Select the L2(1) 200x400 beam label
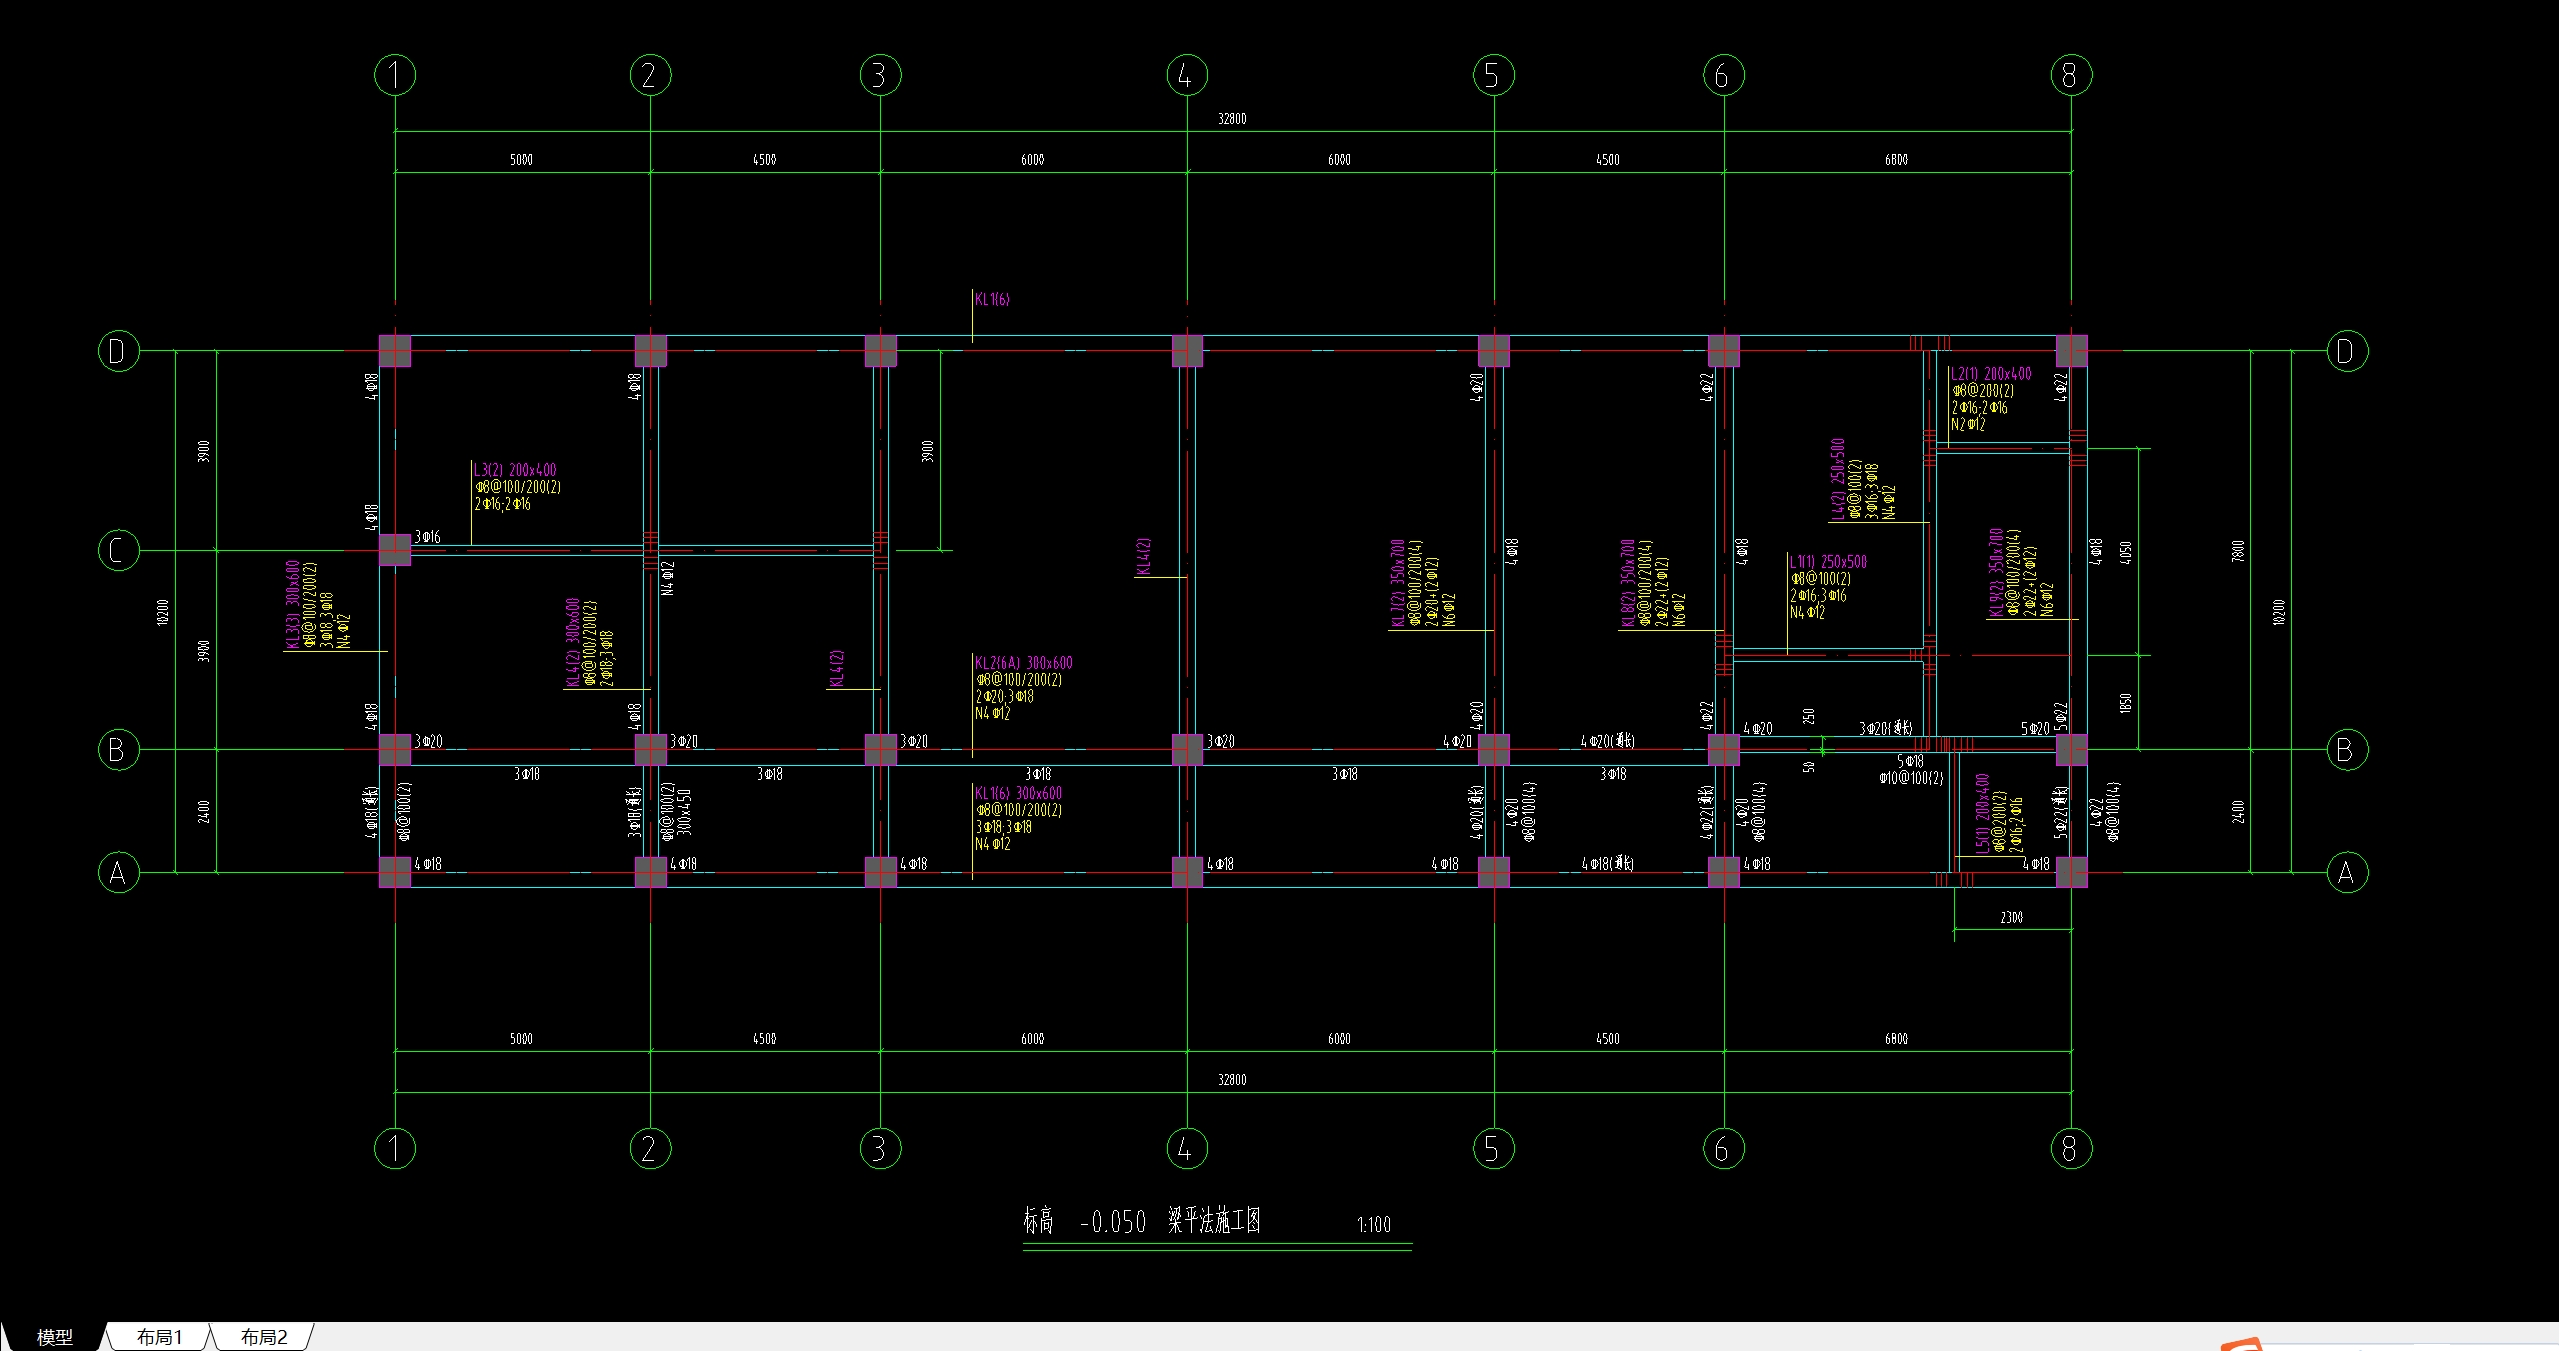Screen dimensions: 2559x1351 (1991, 374)
